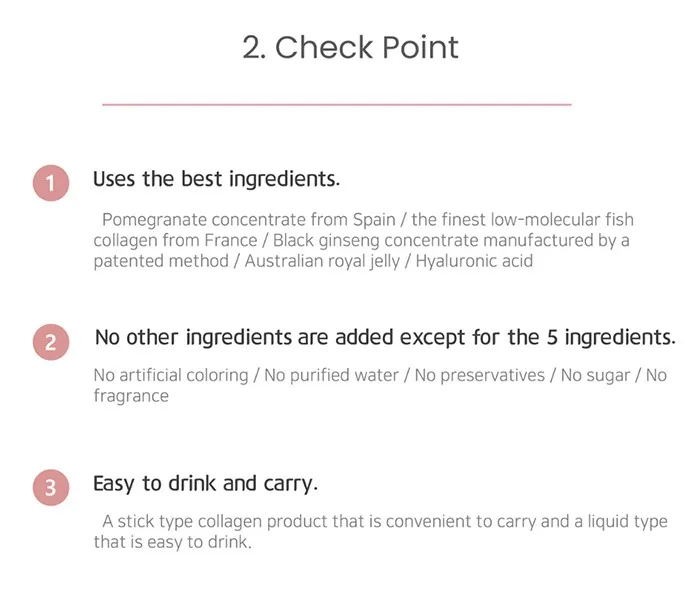Screen dimensions: 700x590
Task: Click the "No sugar" text
Action: (x=594, y=375)
